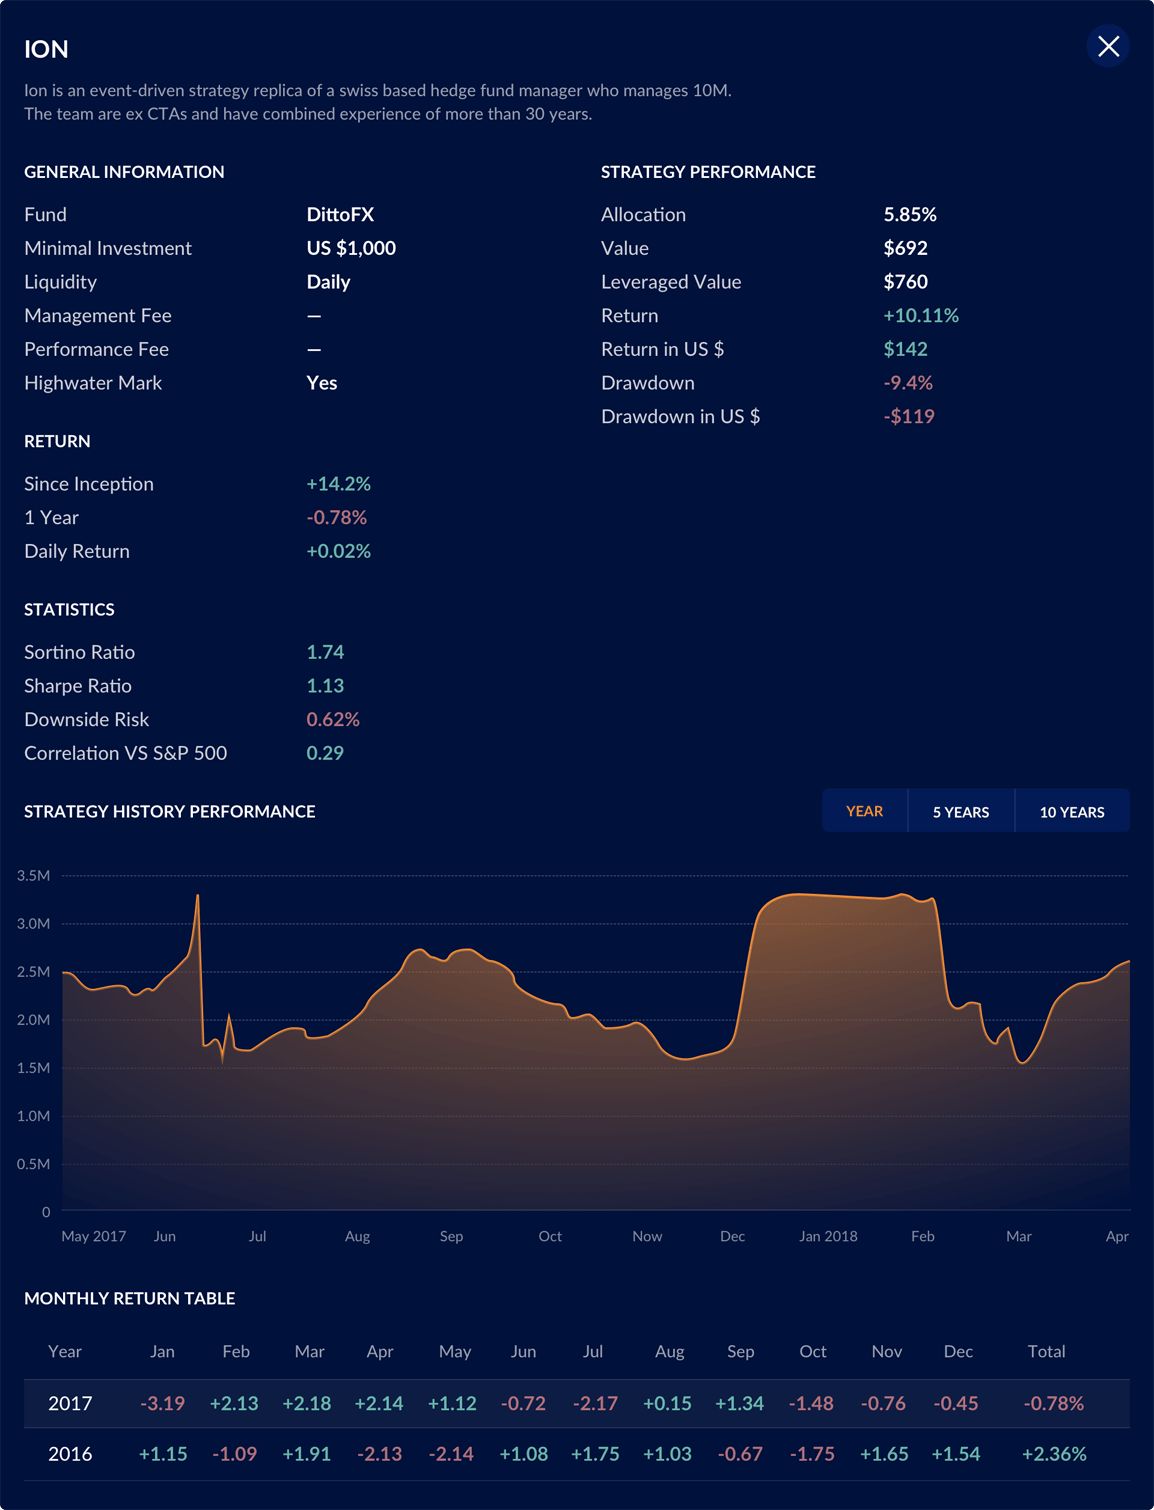
Task: Click the Sortino Ratio value 1.74
Action: pos(325,652)
